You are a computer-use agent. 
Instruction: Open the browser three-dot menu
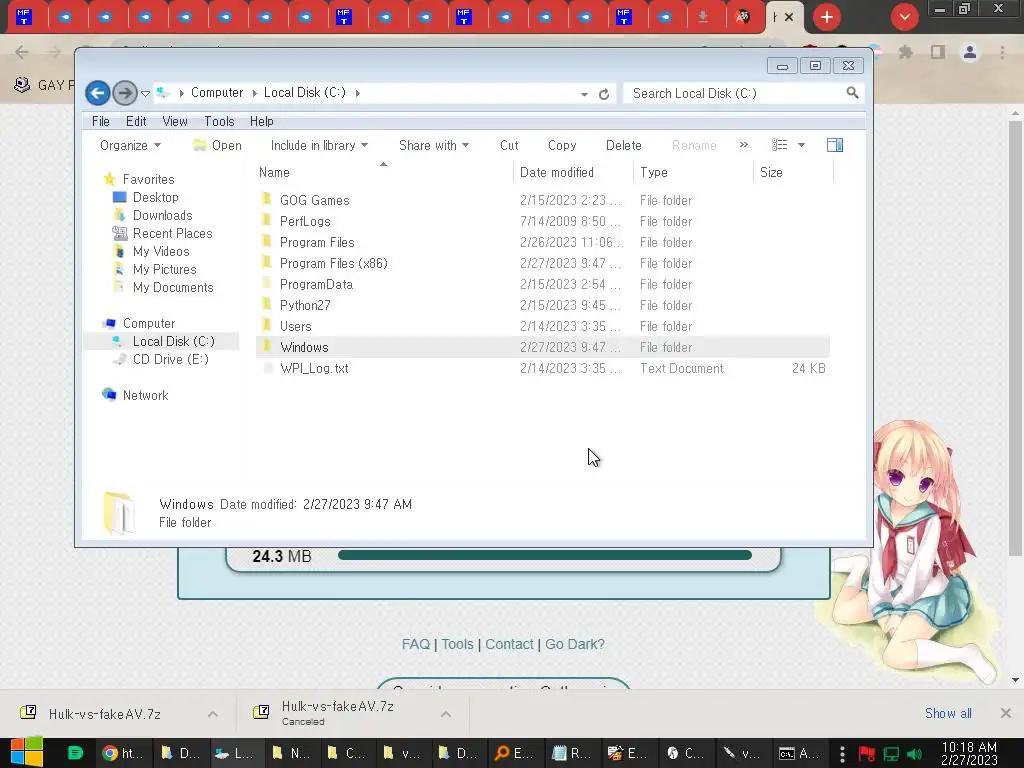(1002, 52)
